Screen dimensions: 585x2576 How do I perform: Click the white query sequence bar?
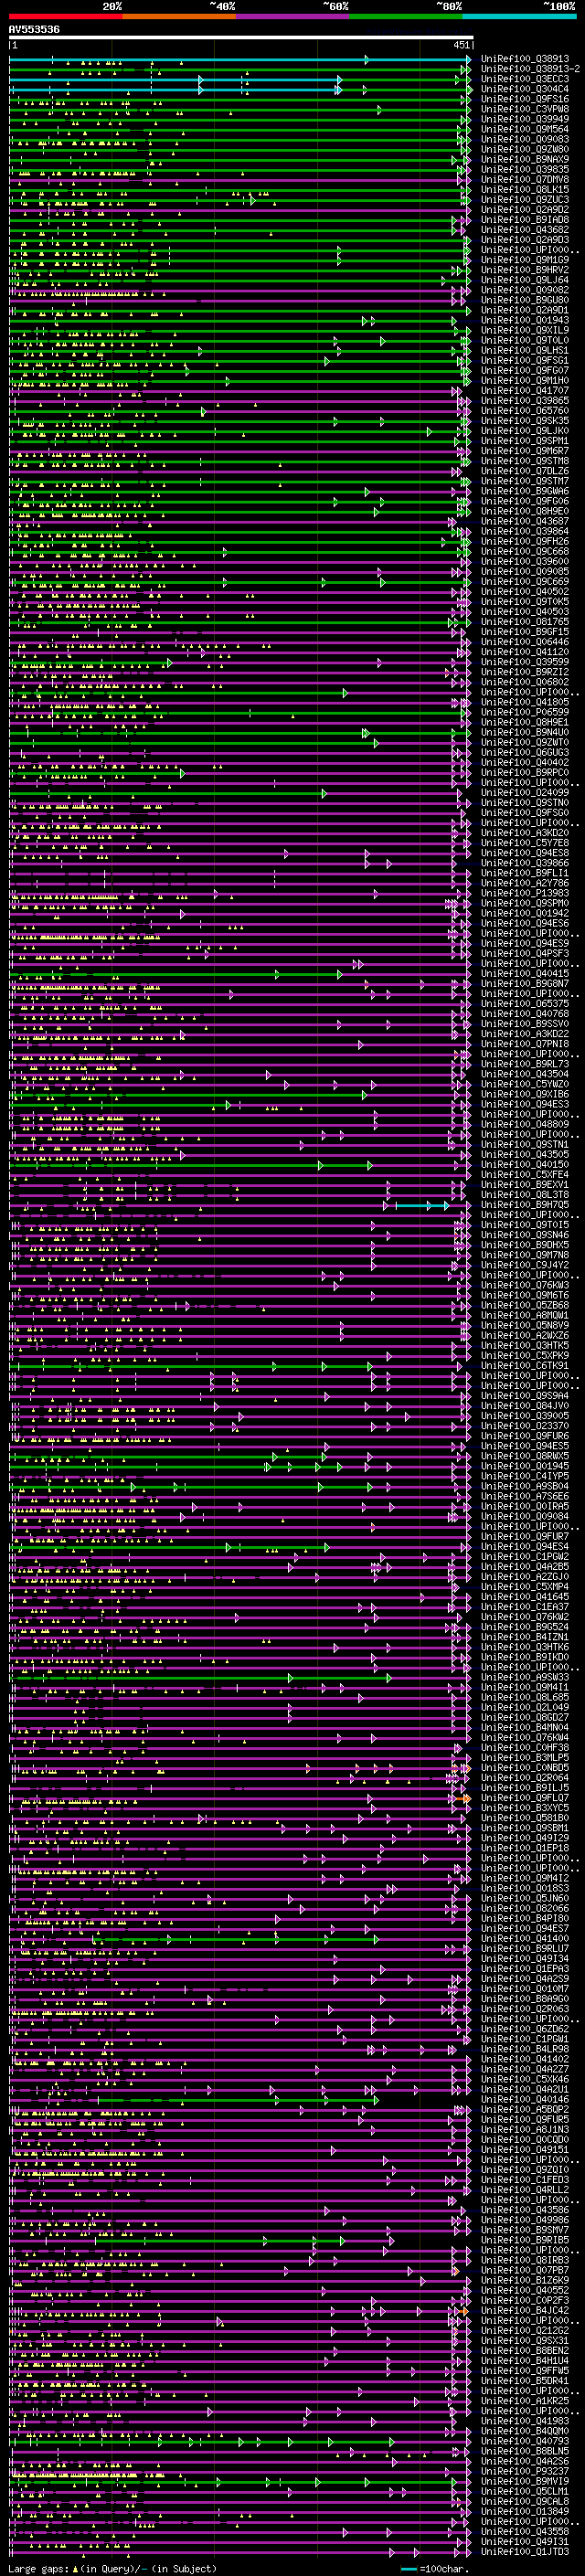(241, 38)
